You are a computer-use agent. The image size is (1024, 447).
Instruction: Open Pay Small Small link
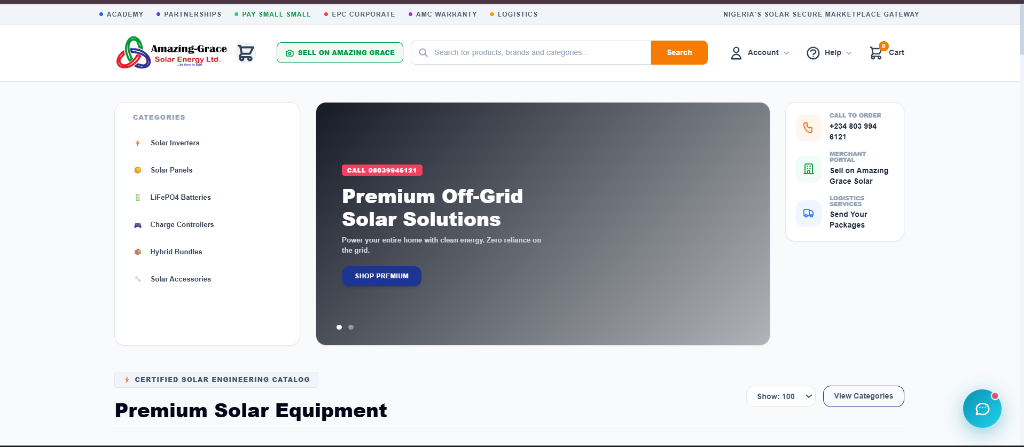tap(272, 14)
